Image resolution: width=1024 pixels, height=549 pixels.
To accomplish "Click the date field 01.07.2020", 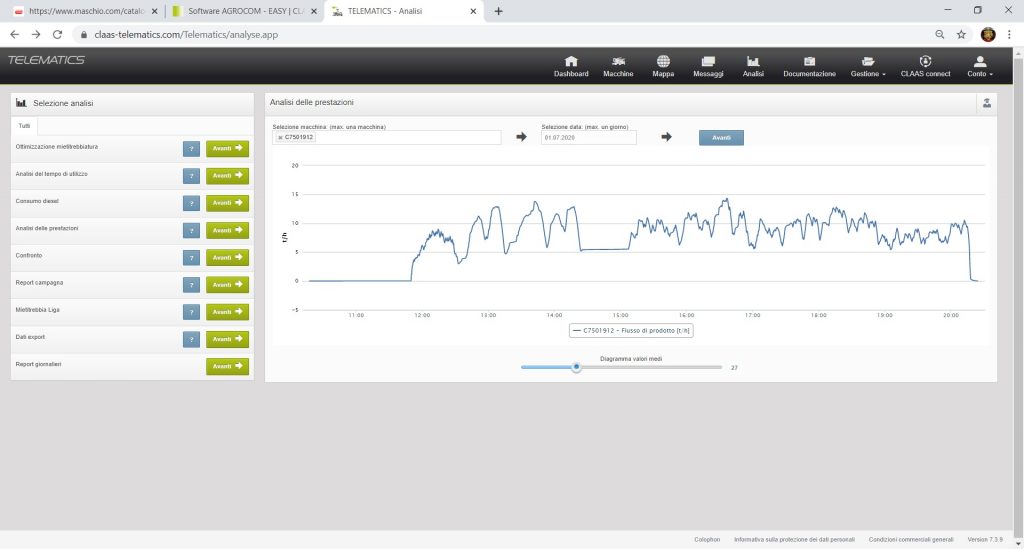I will coord(588,138).
